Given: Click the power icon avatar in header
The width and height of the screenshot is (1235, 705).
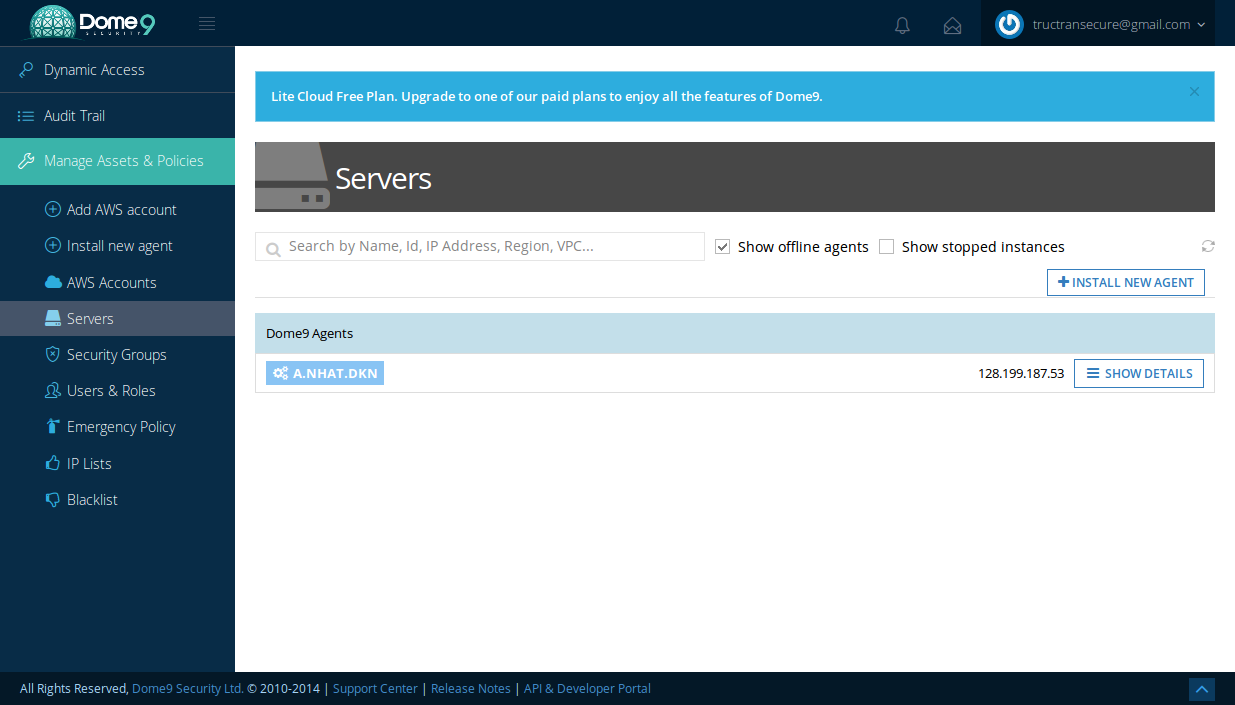Looking at the screenshot, I should coord(1009,24).
